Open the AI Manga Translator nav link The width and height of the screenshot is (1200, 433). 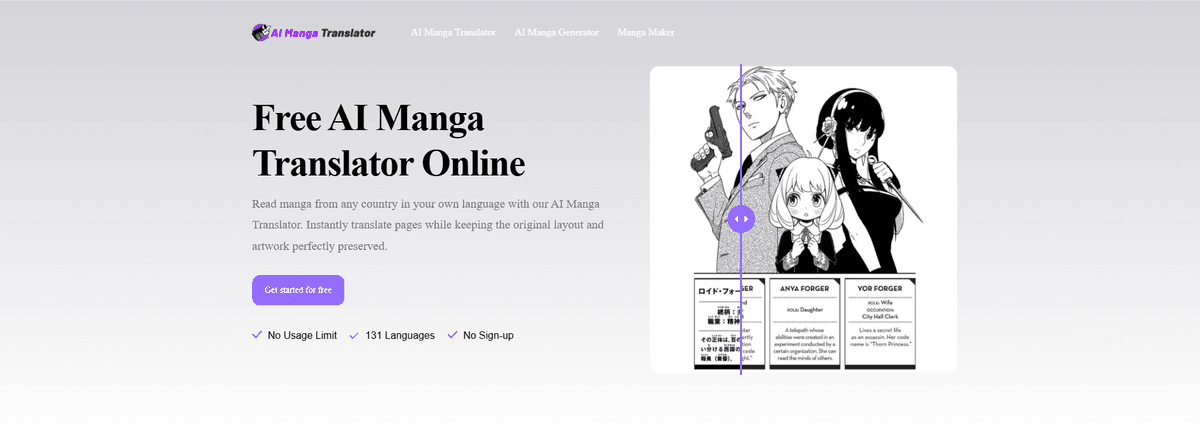click(x=453, y=32)
